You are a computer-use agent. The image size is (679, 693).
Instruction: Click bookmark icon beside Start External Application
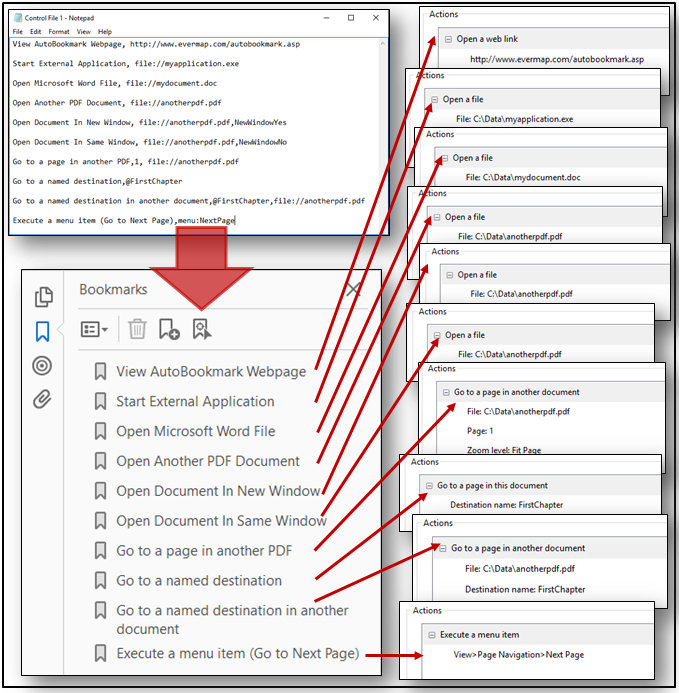[x=100, y=401]
